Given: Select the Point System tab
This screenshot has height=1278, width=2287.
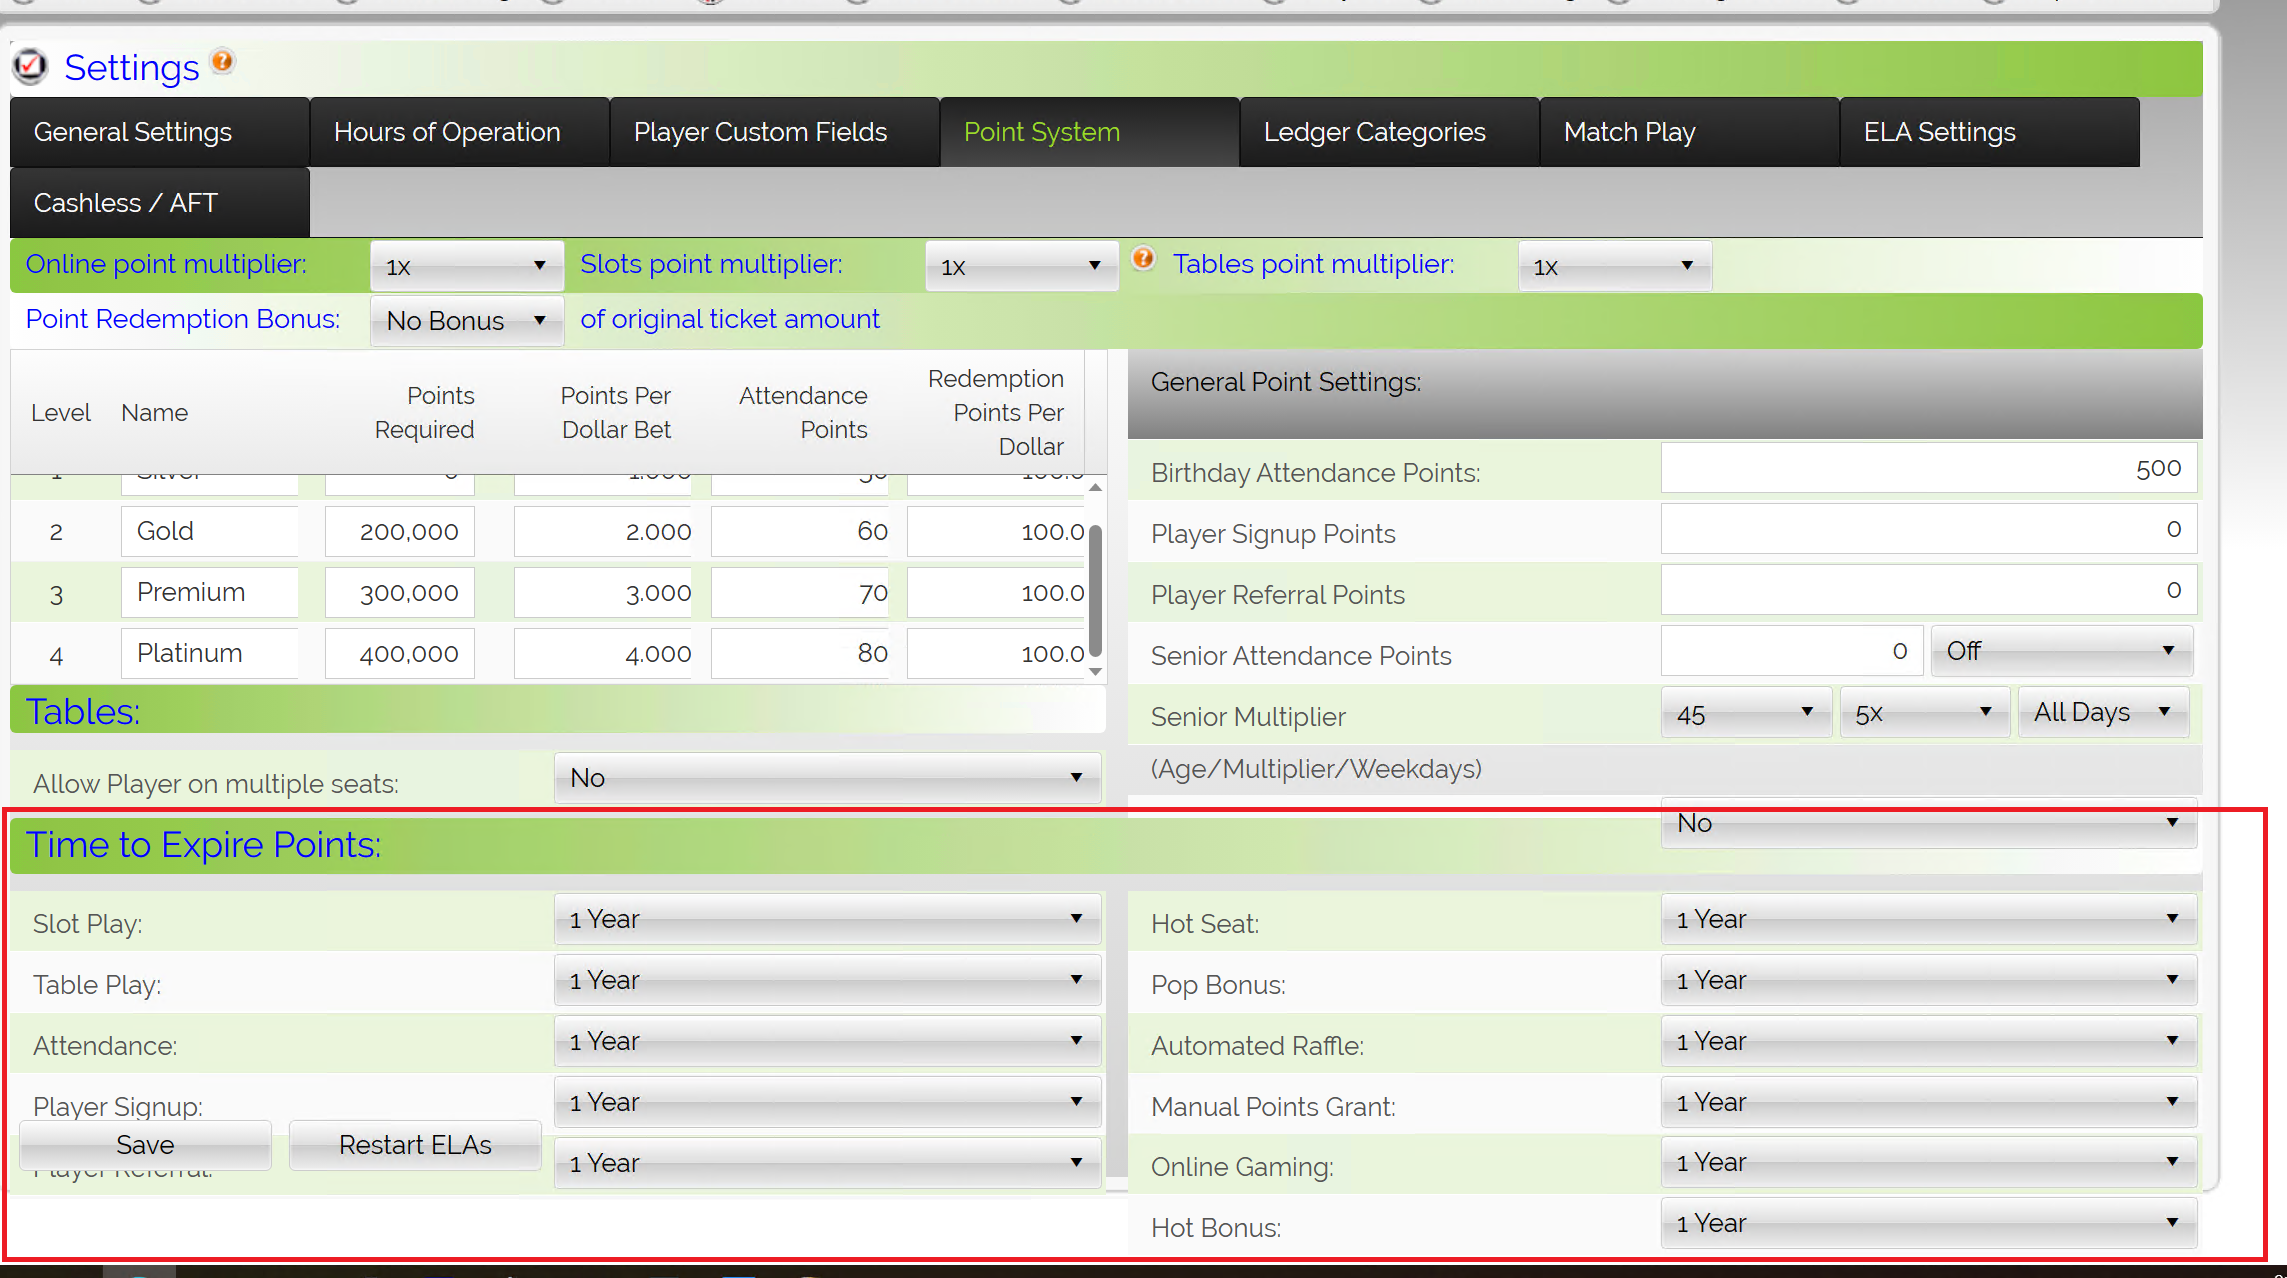Looking at the screenshot, I should click(x=1090, y=132).
